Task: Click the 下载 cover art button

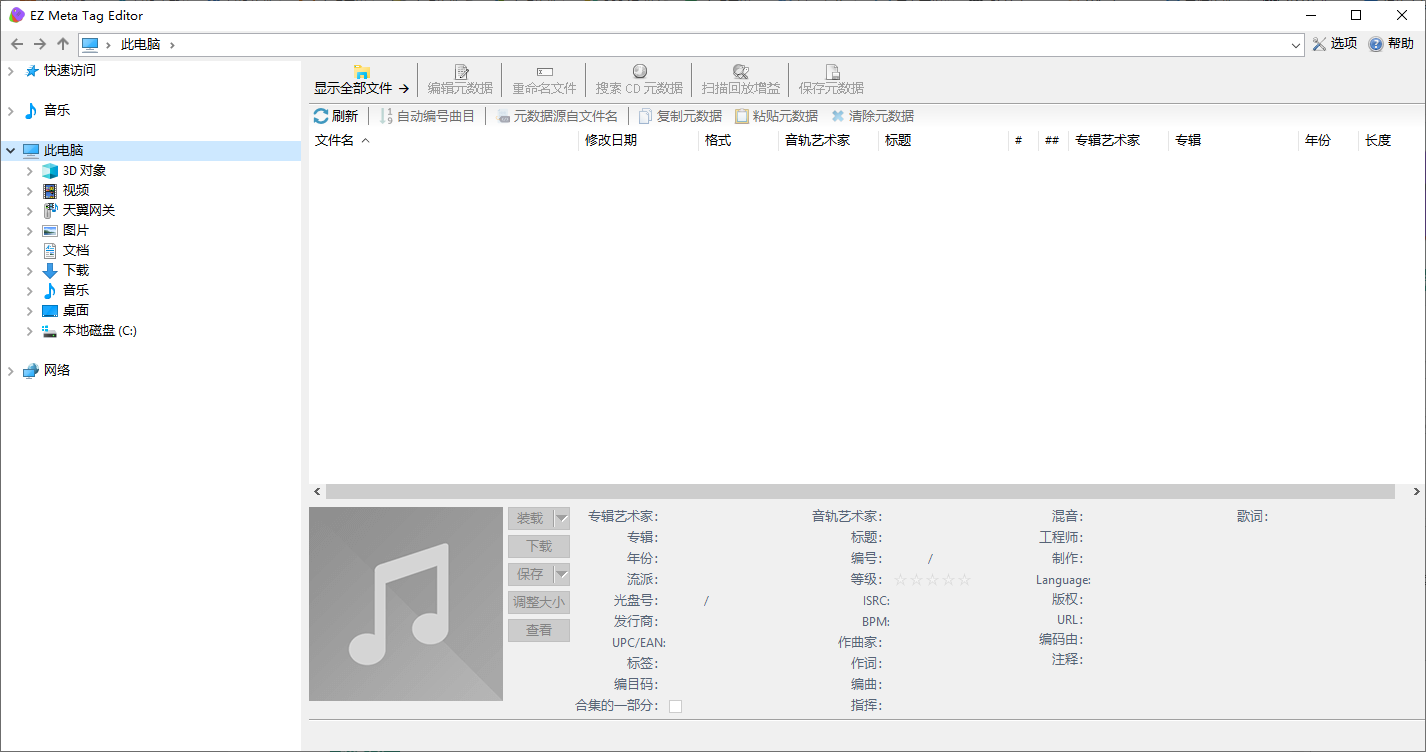Action: coord(539,546)
